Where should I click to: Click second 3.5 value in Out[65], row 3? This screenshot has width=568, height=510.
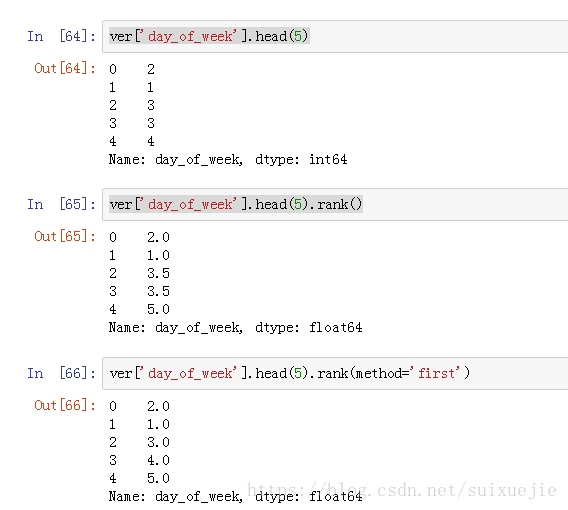(158, 291)
